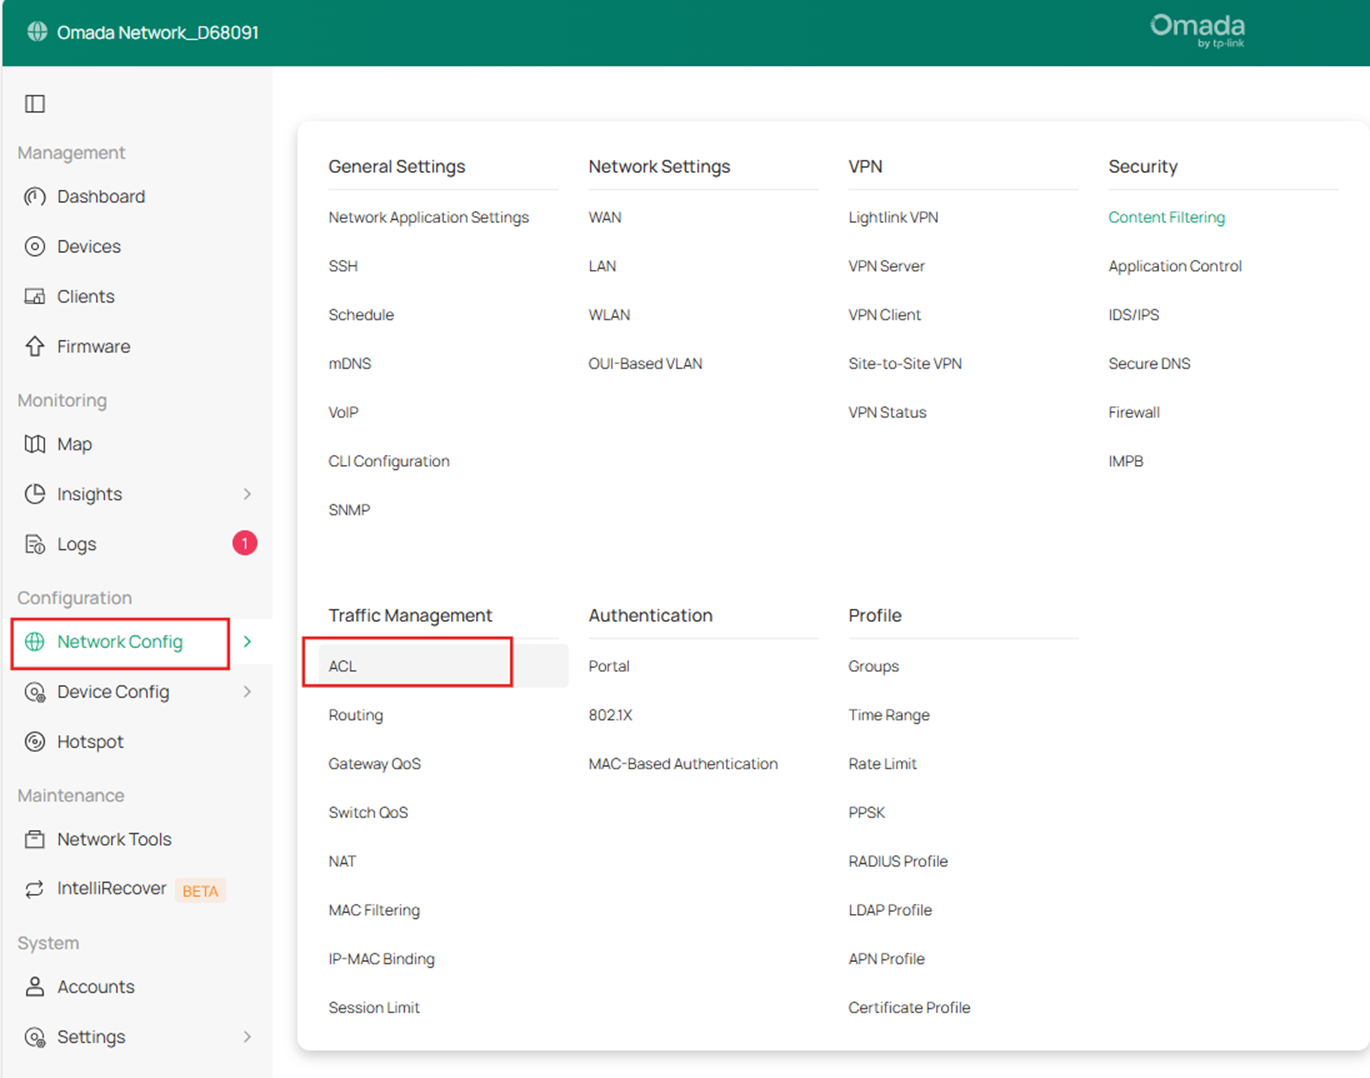Open Application Control settings
The width and height of the screenshot is (1370, 1078).
(x=1175, y=266)
